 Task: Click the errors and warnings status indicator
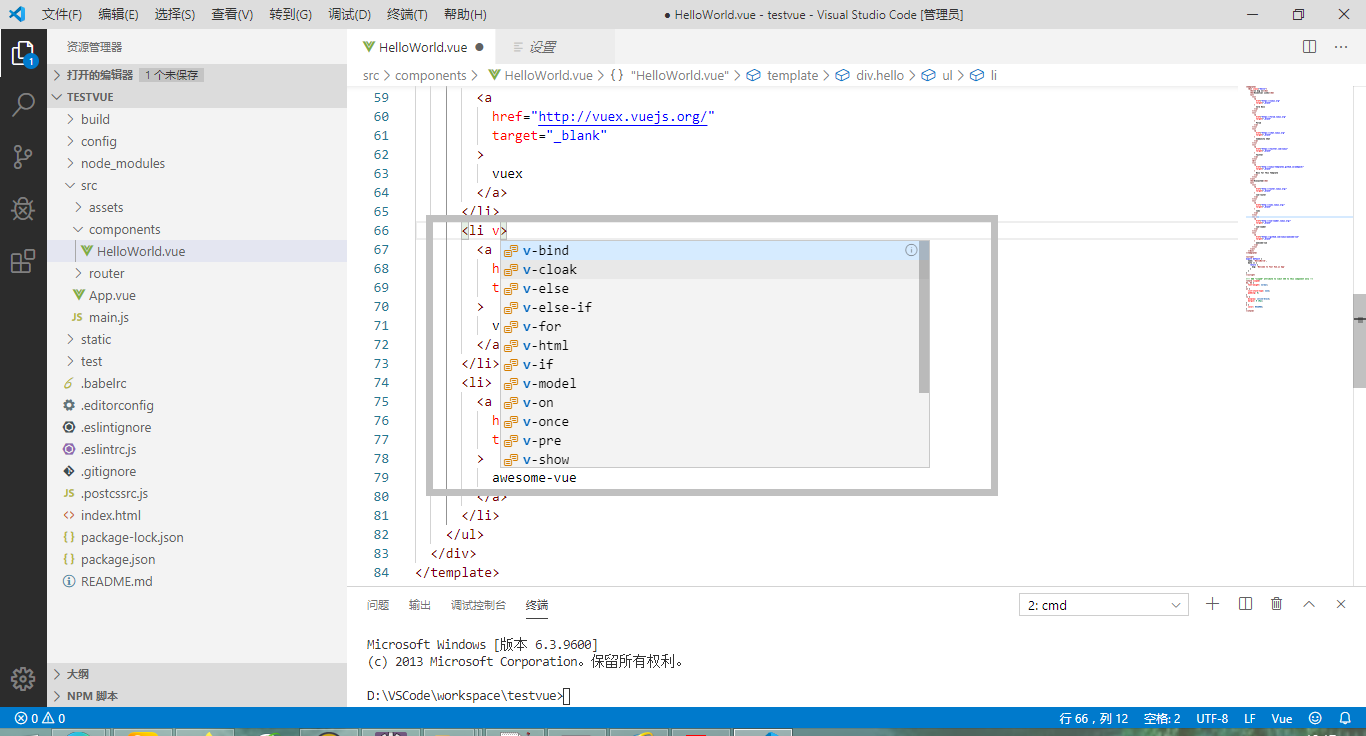[x=40, y=718]
